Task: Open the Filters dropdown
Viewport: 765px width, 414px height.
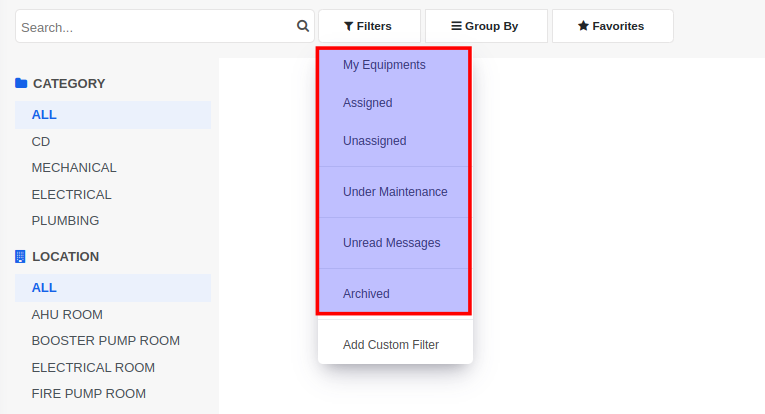Action: tap(369, 26)
